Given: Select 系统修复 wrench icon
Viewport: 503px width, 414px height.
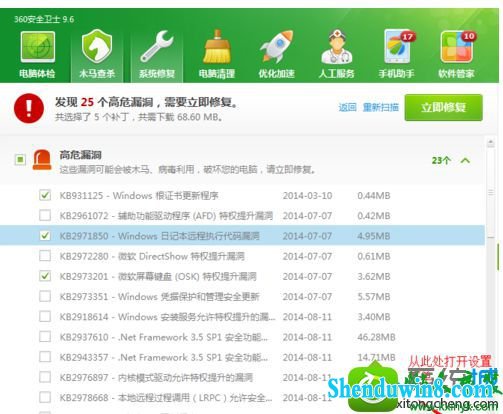Looking at the screenshot, I should coord(157,46).
